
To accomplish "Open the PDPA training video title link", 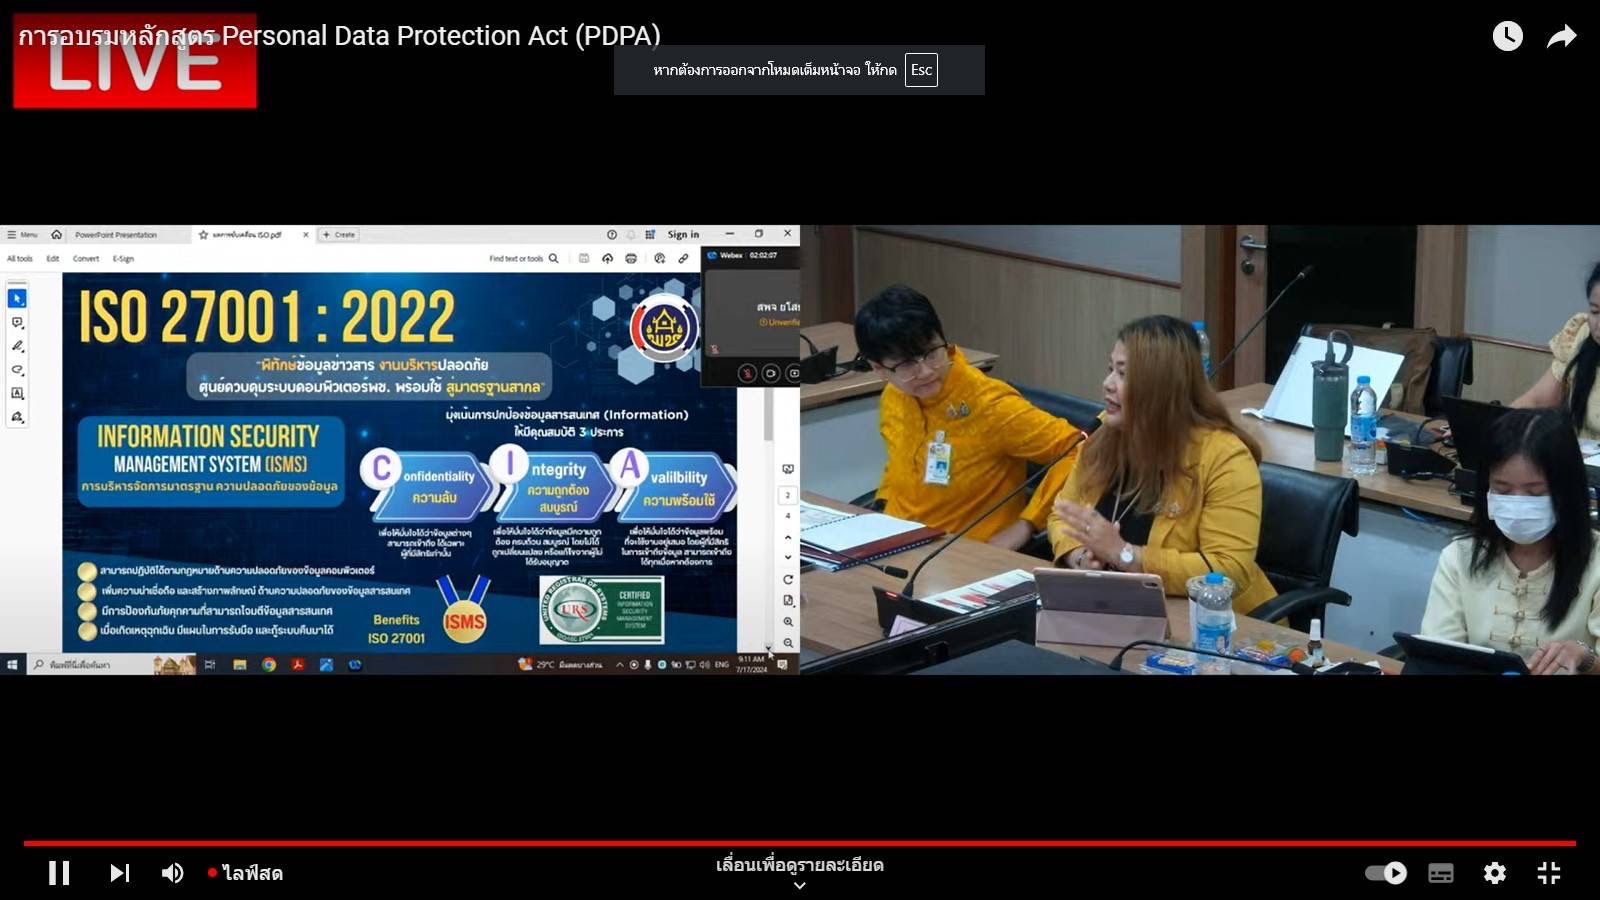I will pyautogui.click(x=340, y=36).
